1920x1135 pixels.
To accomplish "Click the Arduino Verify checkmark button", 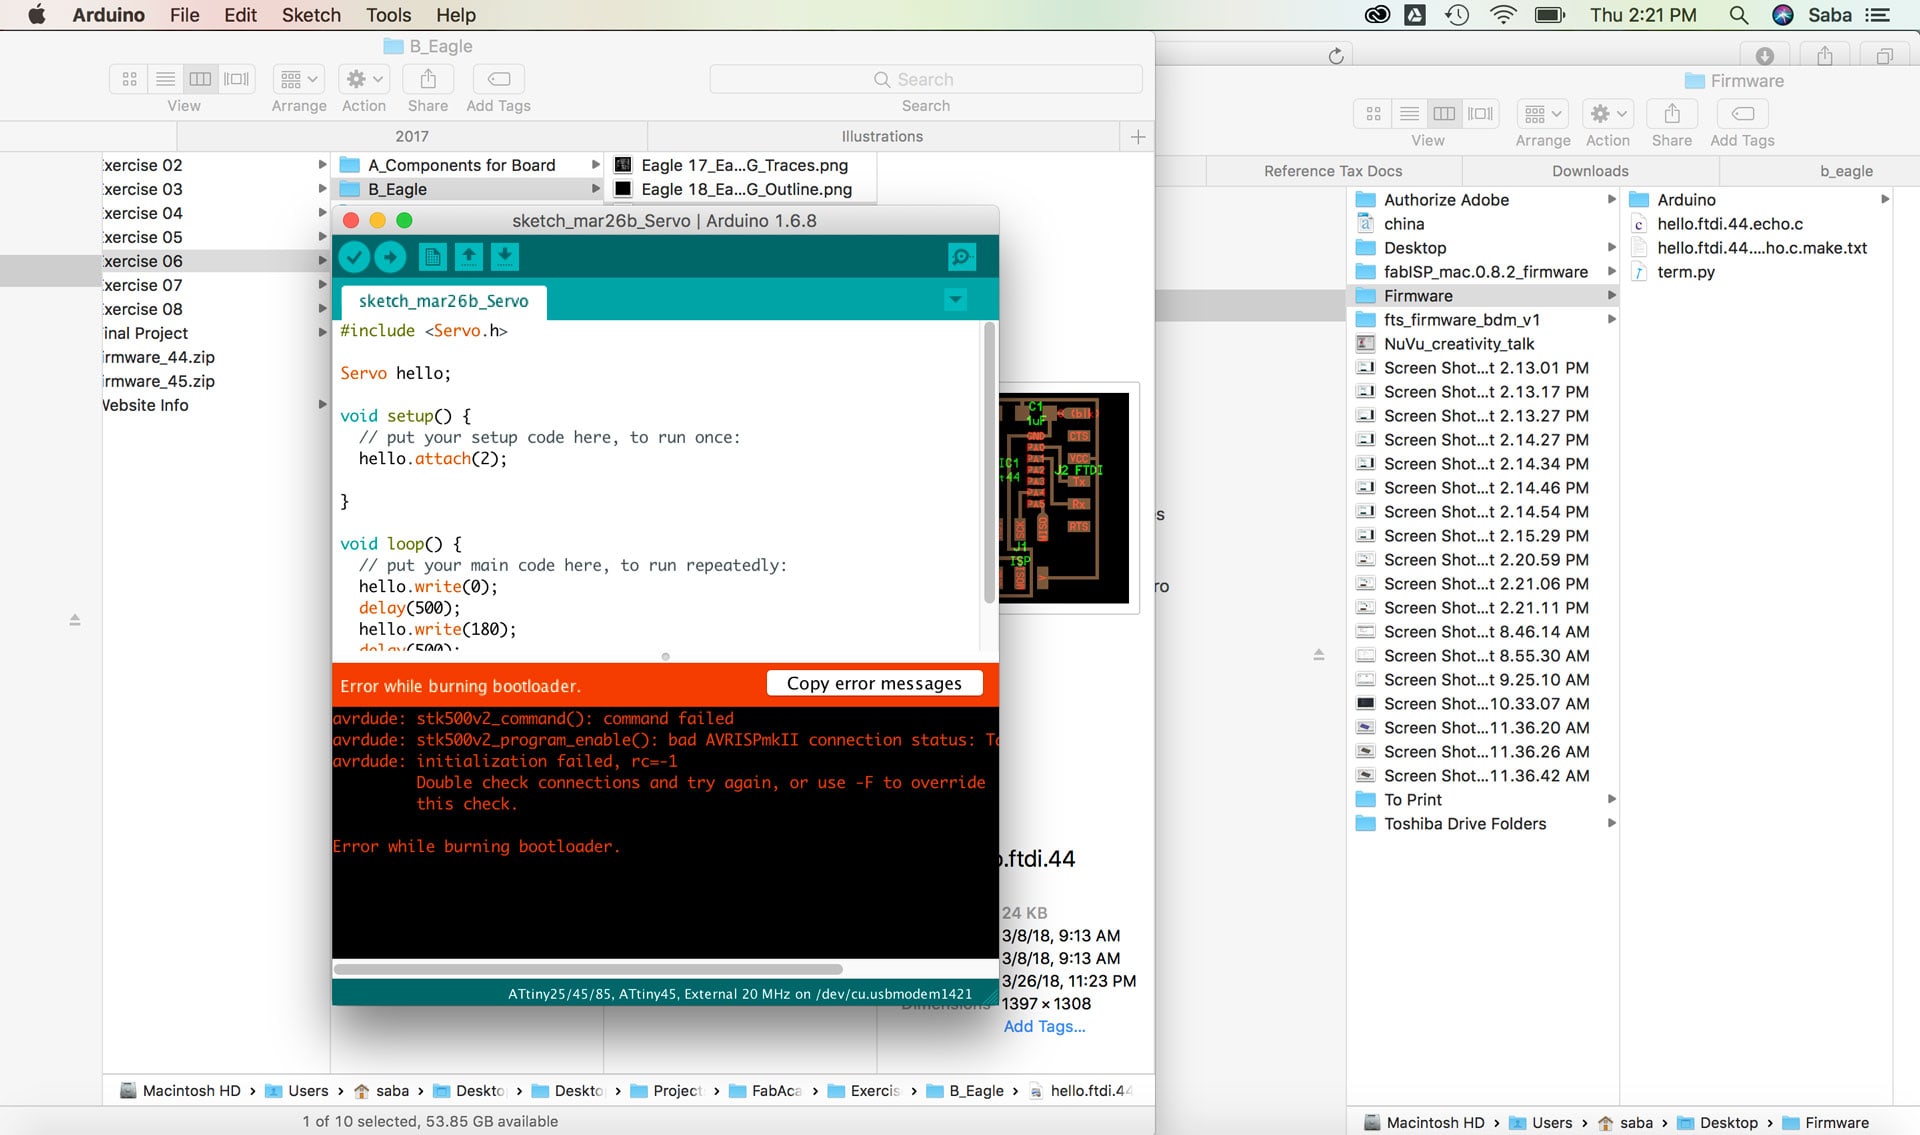I will [354, 257].
